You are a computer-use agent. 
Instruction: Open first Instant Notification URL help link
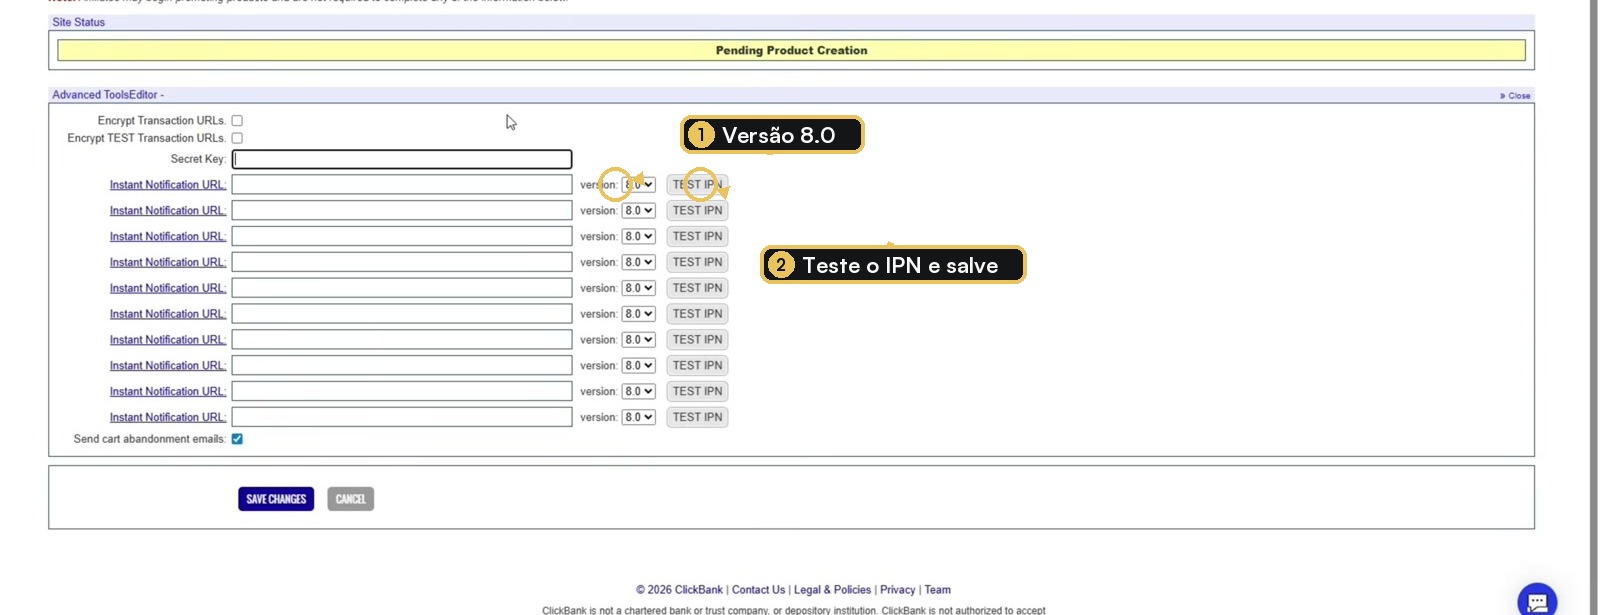[168, 185]
